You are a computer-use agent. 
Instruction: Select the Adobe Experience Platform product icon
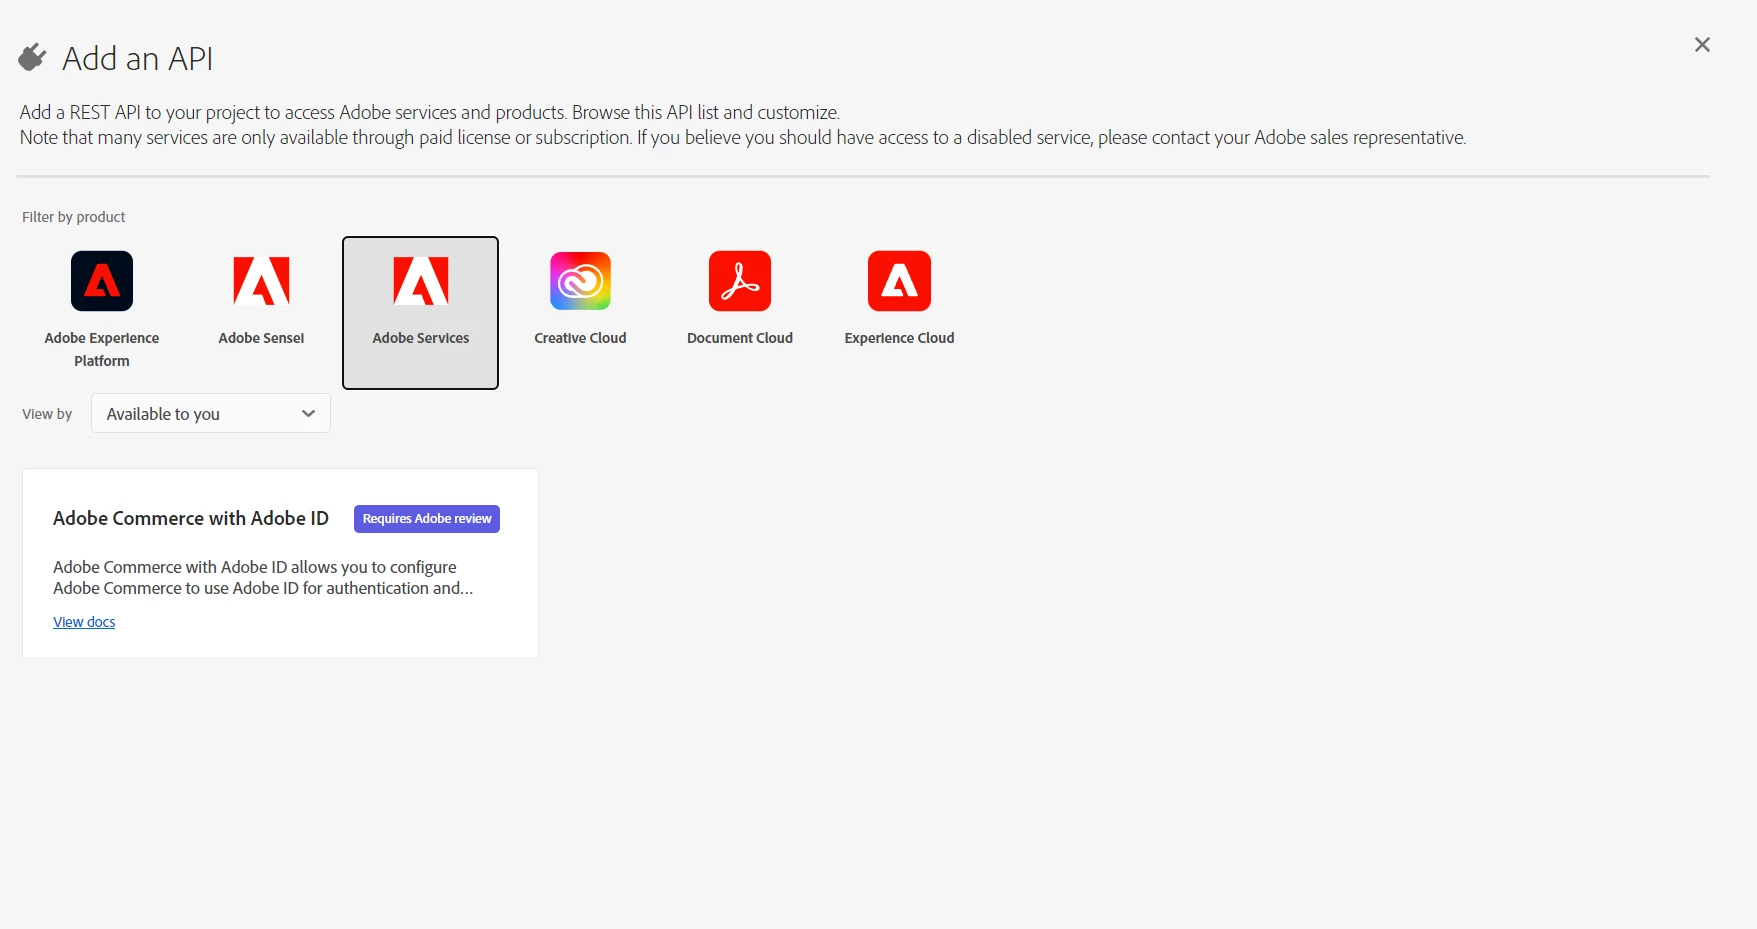click(102, 281)
